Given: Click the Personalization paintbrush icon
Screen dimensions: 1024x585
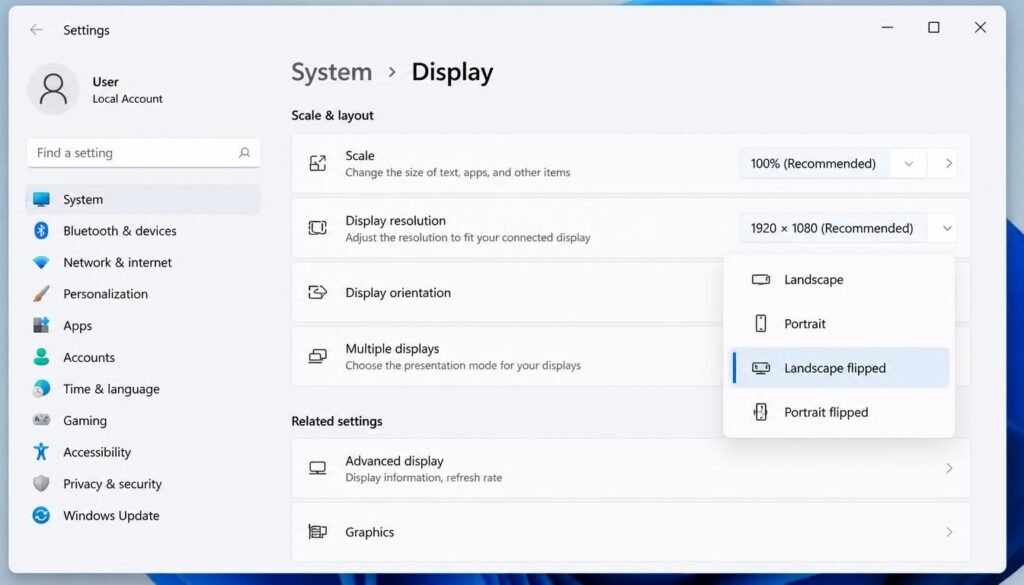Looking at the screenshot, I should tap(41, 294).
